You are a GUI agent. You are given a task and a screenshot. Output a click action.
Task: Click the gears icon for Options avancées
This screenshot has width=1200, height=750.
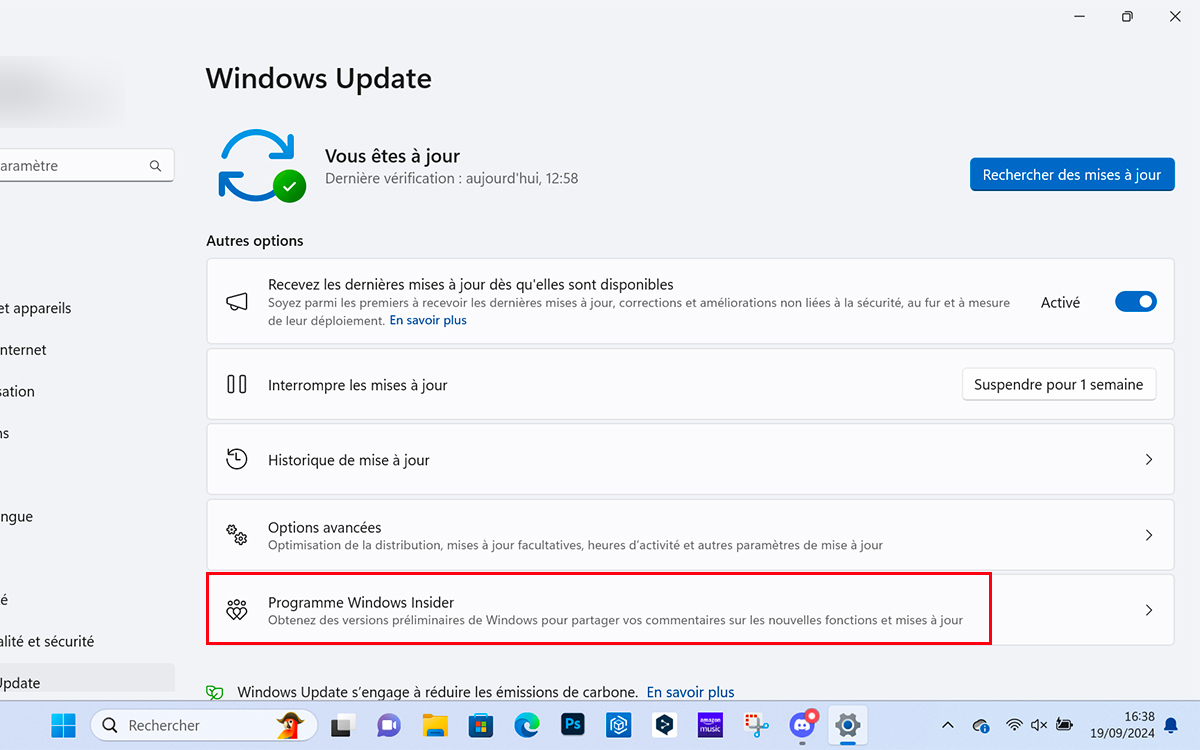(237, 535)
